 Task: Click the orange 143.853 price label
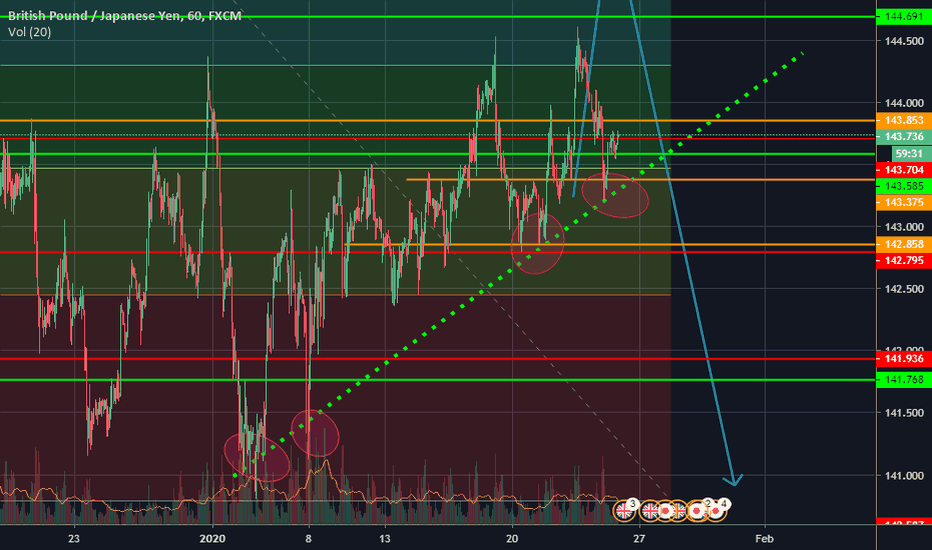click(x=903, y=121)
